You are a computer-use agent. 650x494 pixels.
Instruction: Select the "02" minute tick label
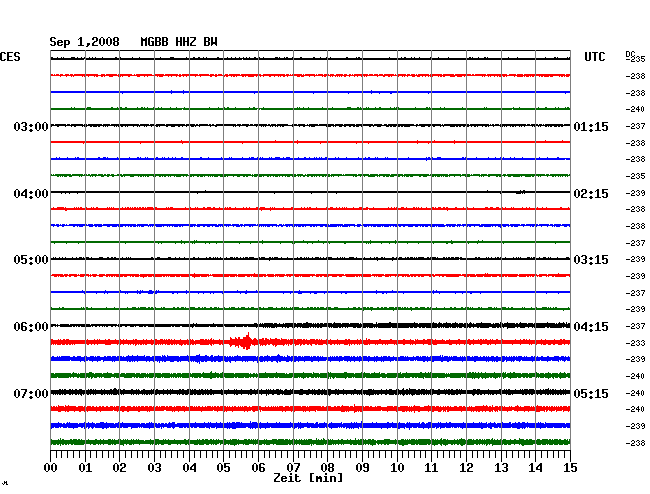click(119, 468)
